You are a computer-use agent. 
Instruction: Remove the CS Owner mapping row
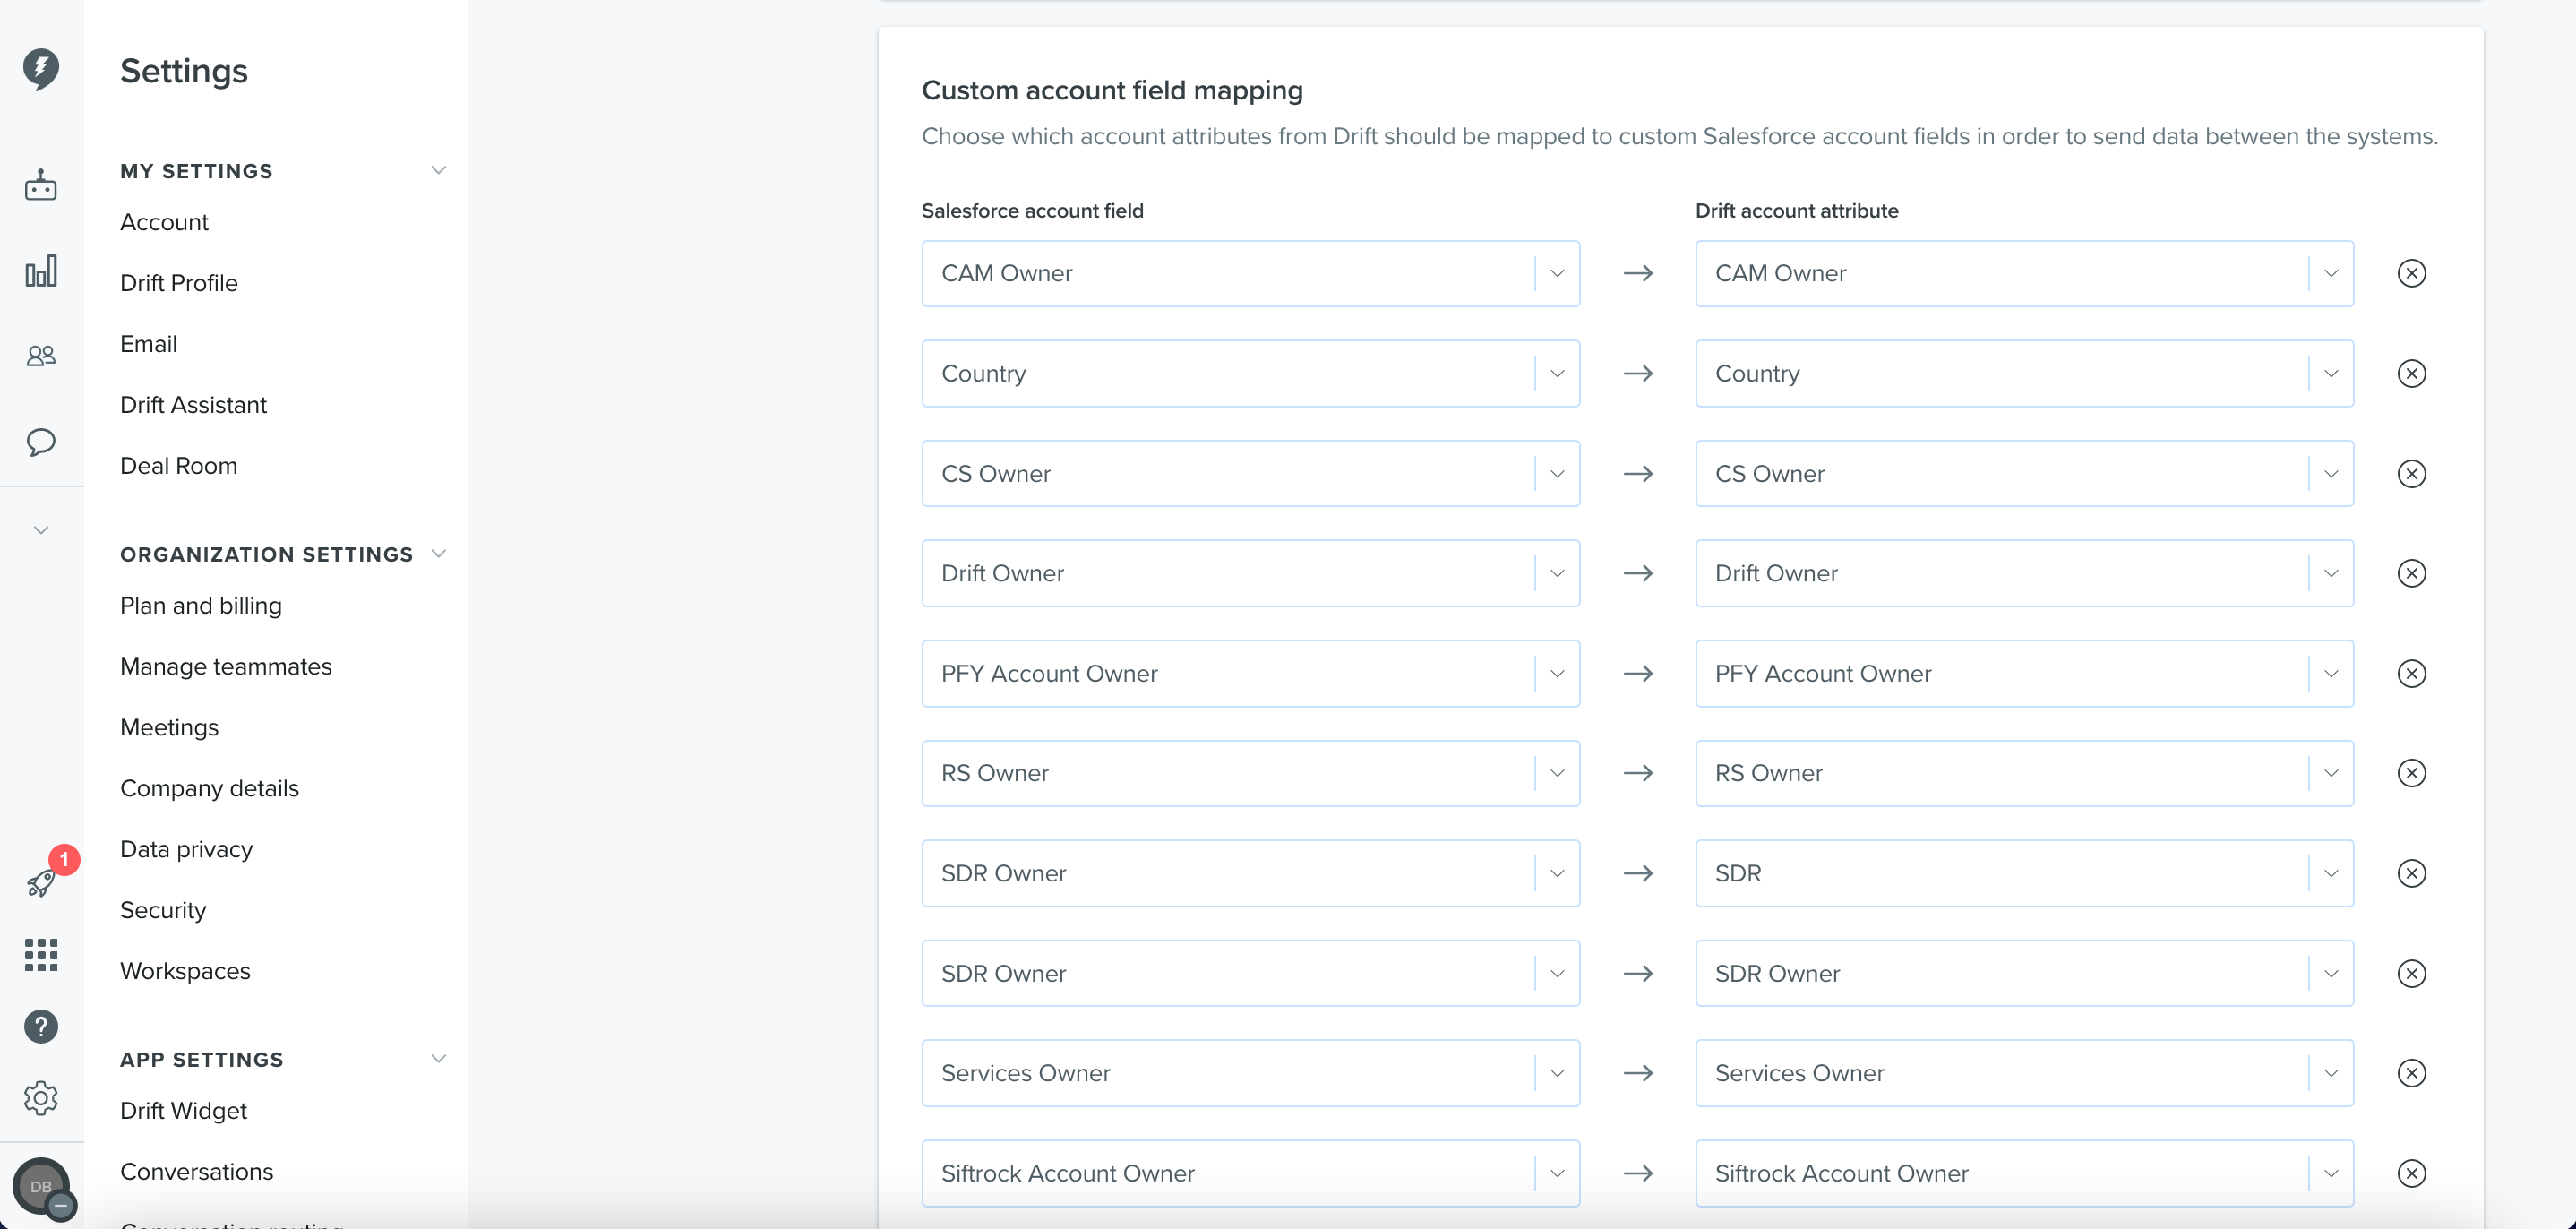tap(2411, 473)
